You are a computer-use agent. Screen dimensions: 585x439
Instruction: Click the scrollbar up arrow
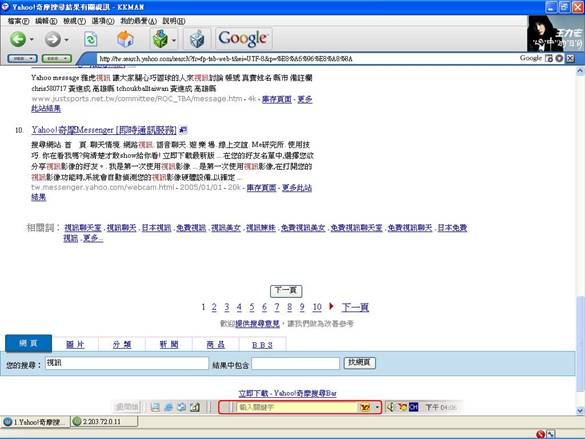click(580, 70)
